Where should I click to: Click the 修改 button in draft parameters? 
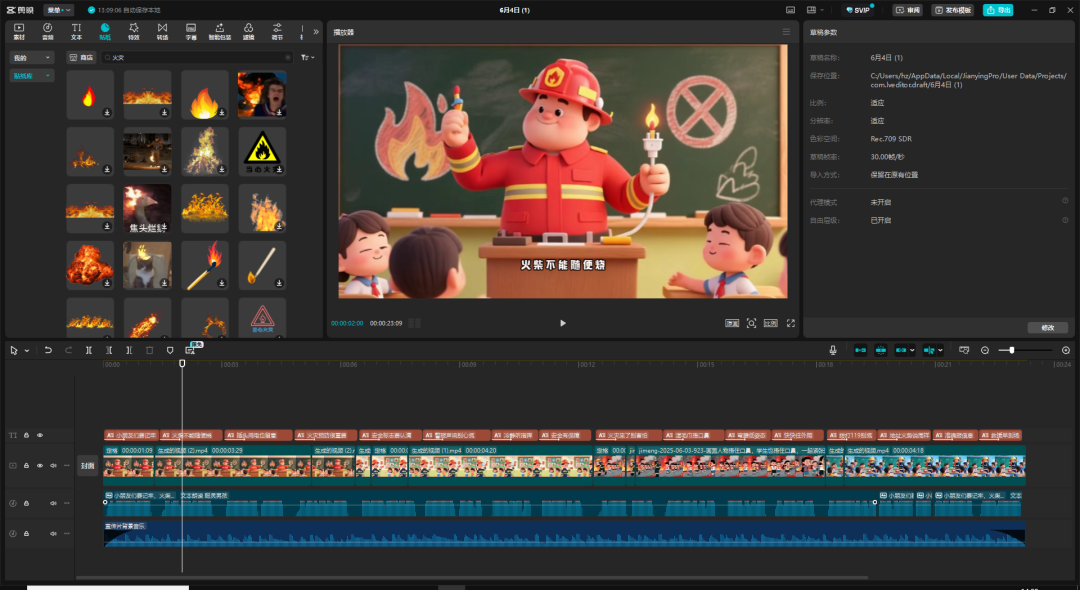point(1047,327)
